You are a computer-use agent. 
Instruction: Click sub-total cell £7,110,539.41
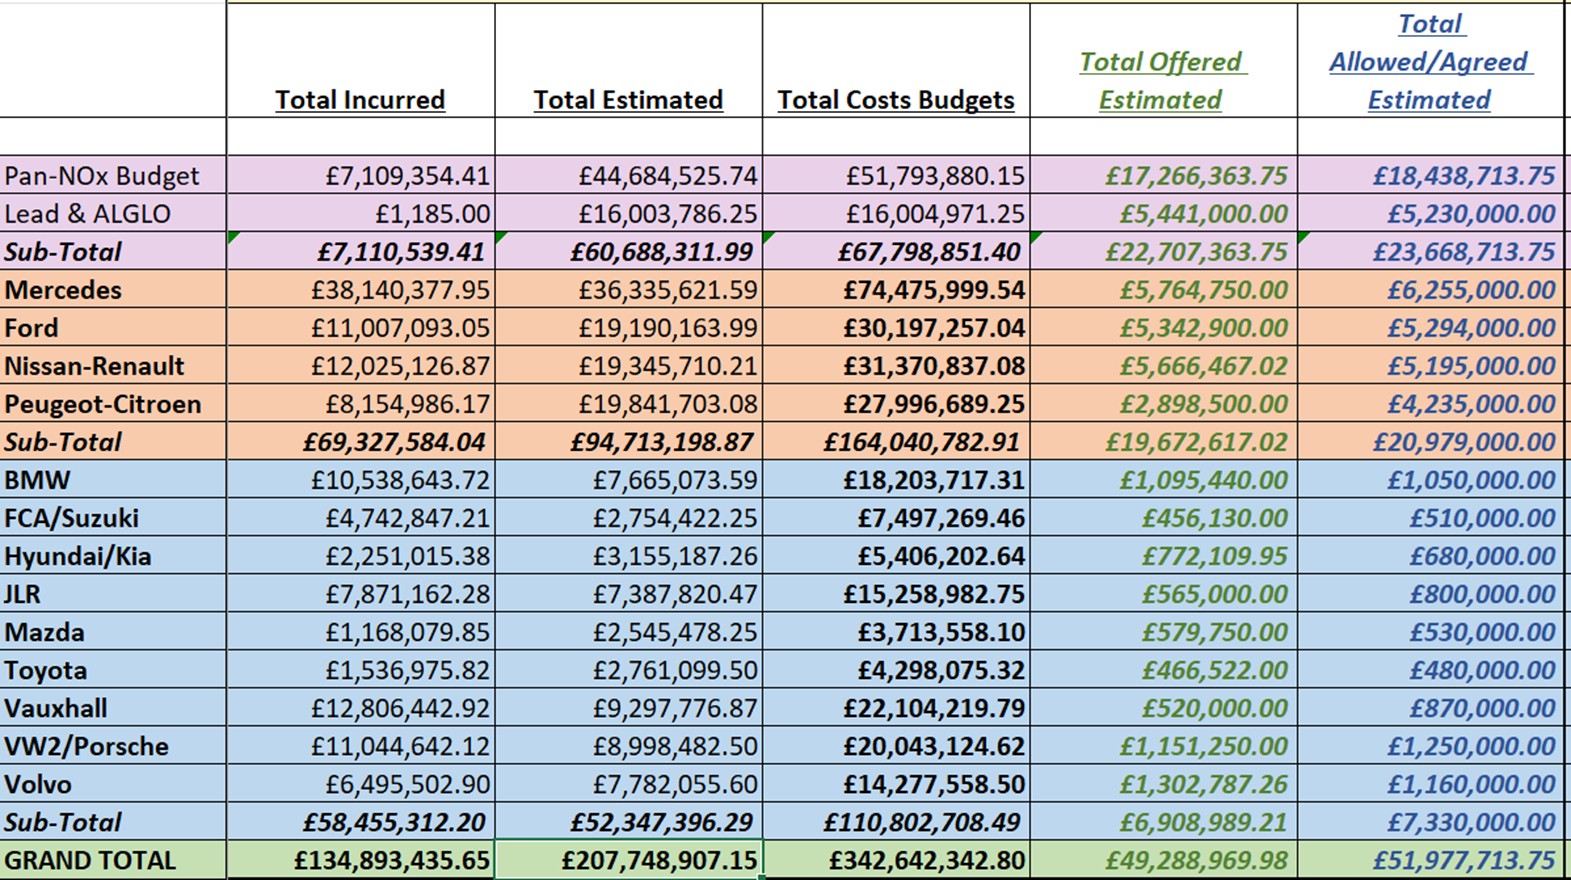coord(361,252)
